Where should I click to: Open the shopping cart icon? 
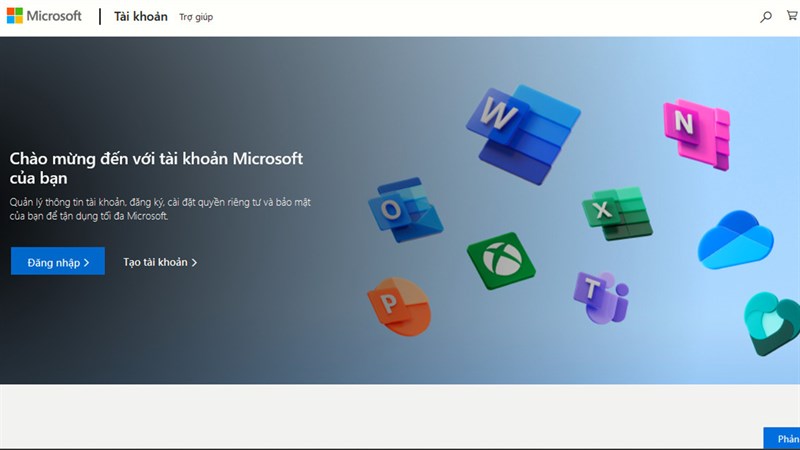click(x=792, y=16)
